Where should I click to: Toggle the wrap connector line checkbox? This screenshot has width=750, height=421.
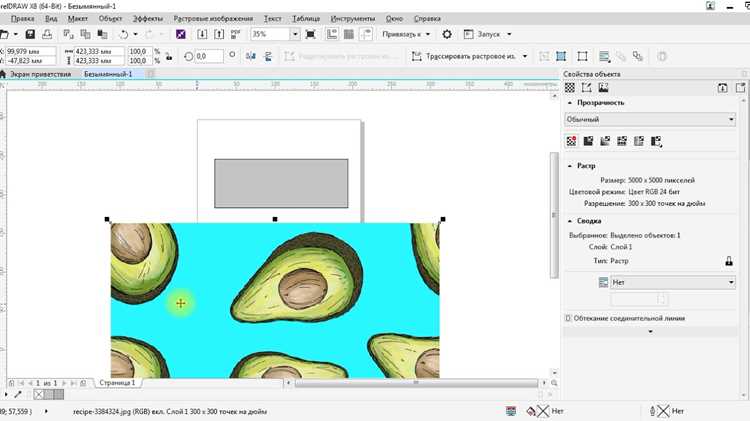coord(568,318)
